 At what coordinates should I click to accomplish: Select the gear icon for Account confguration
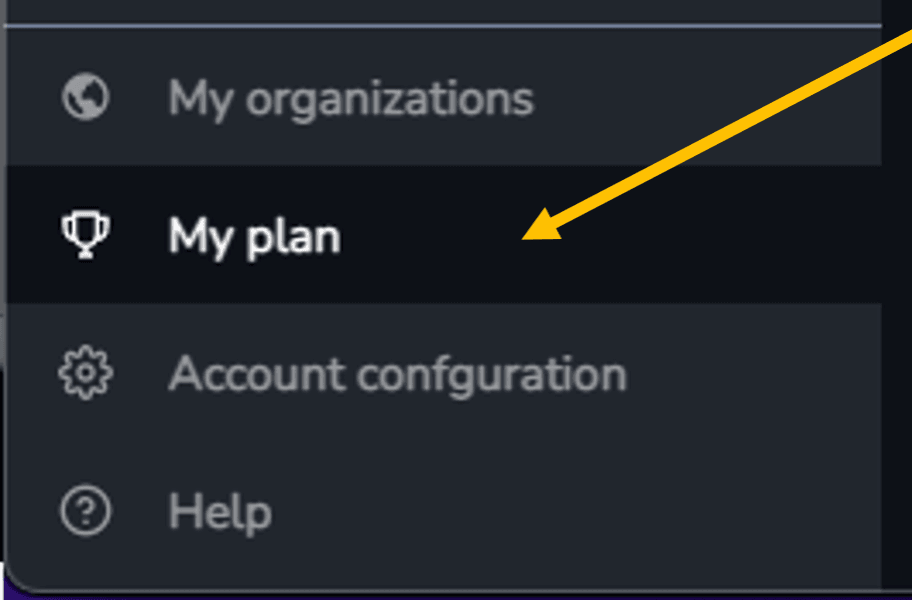(x=86, y=372)
